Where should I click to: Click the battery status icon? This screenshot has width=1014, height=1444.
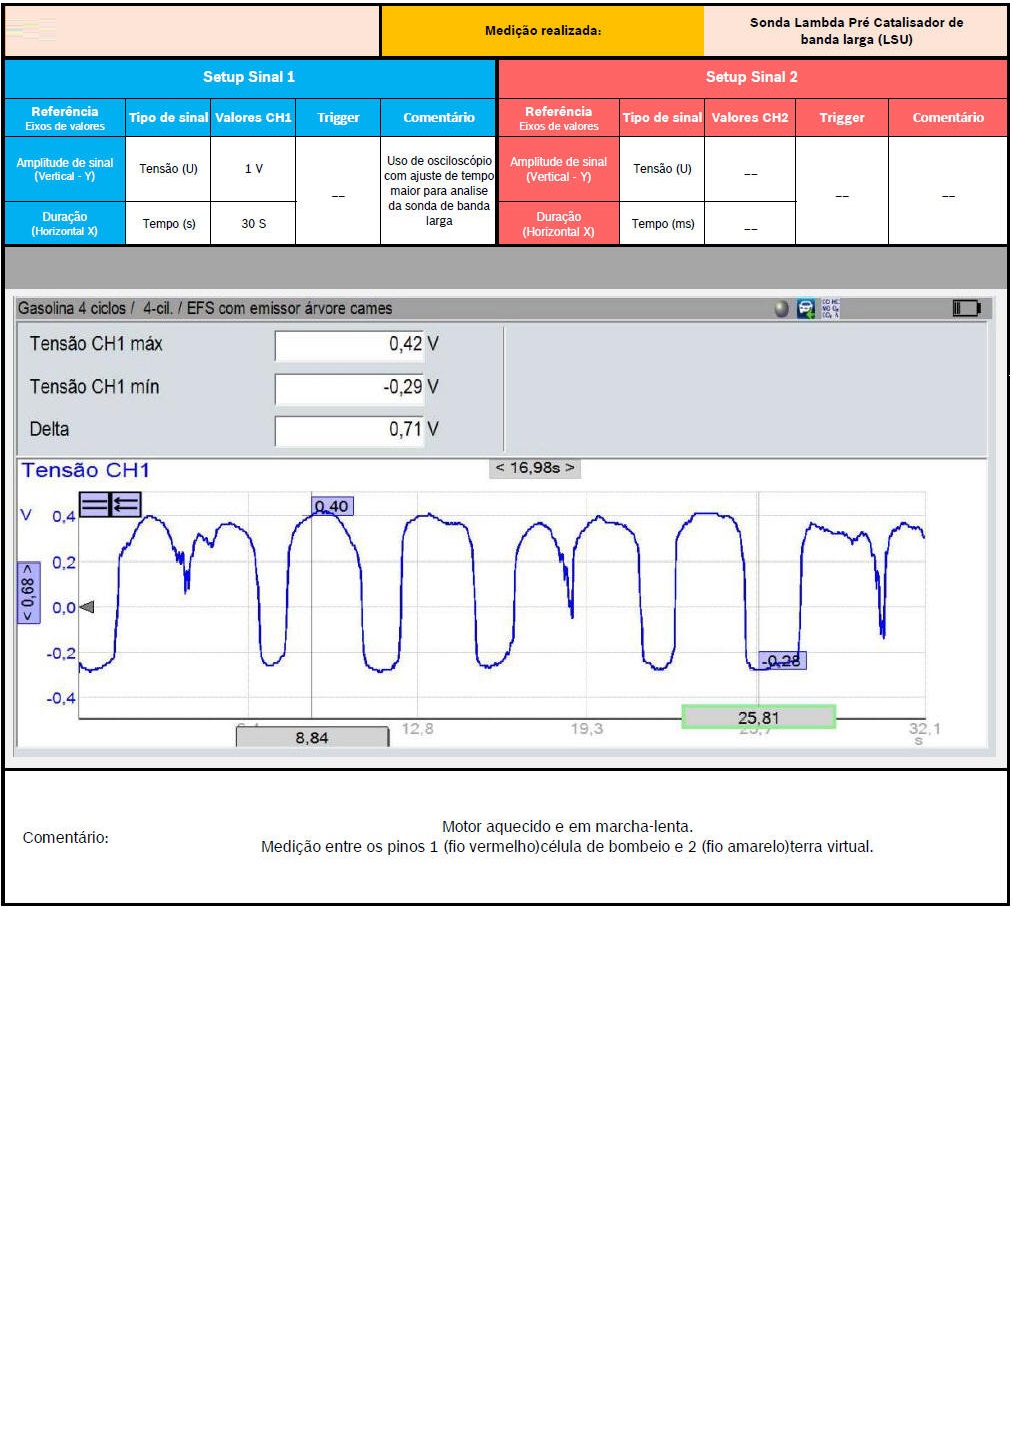[x=966, y=308]
